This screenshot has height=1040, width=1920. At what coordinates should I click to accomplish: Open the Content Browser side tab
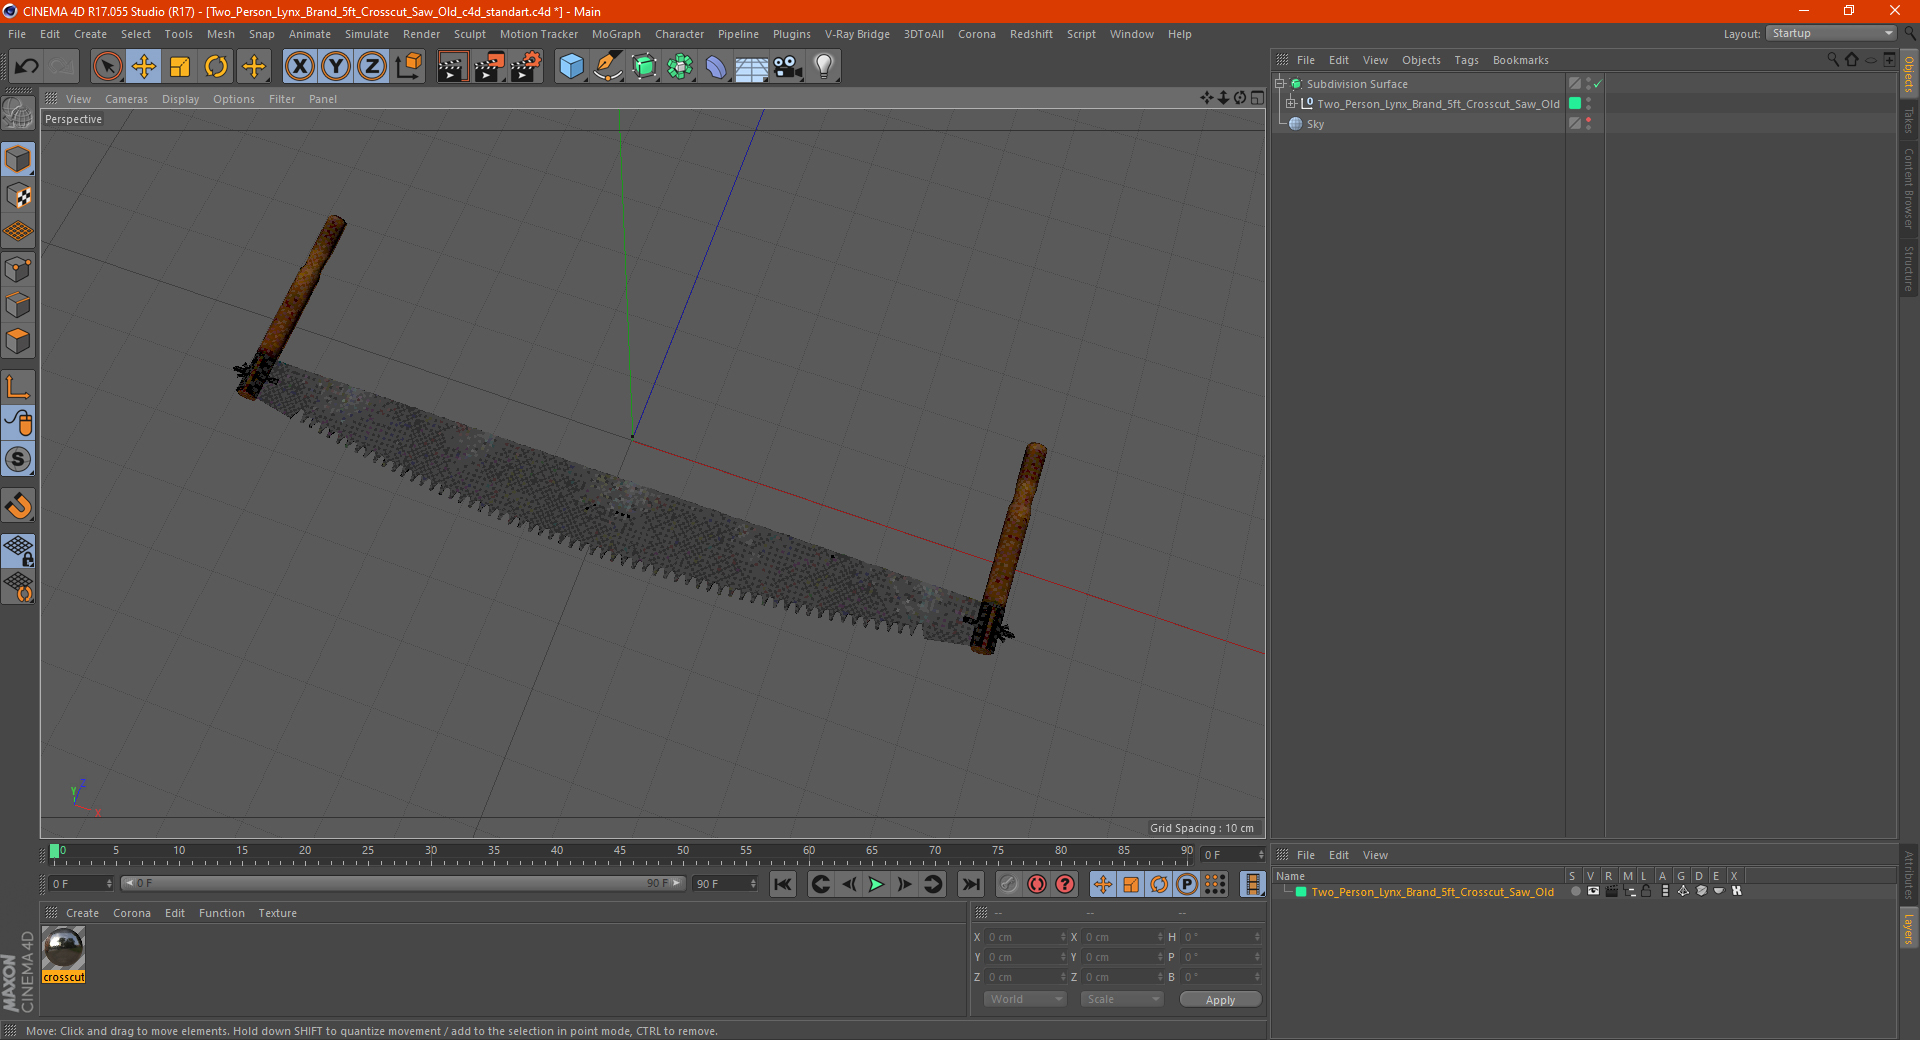[1909, 188]
